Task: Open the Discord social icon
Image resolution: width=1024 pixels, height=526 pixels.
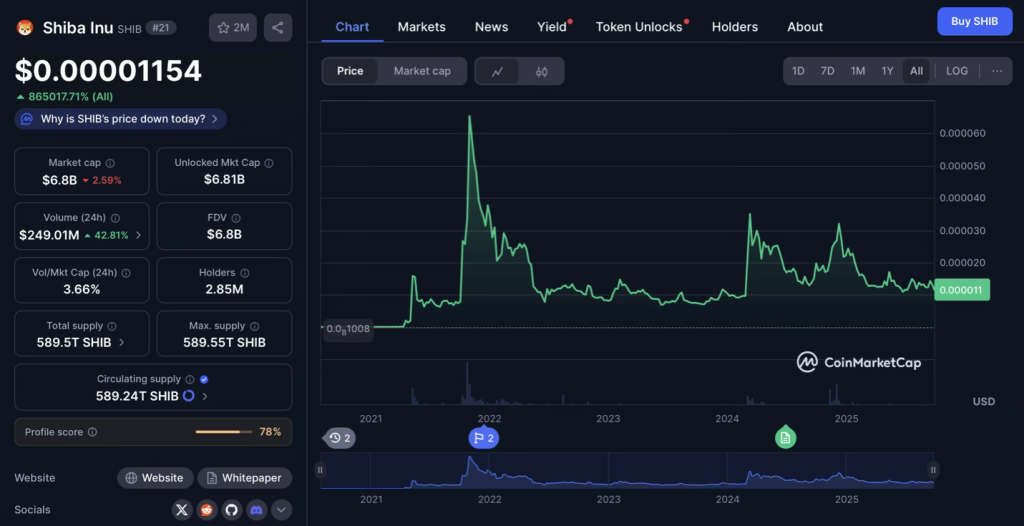Action: point(257,510)
